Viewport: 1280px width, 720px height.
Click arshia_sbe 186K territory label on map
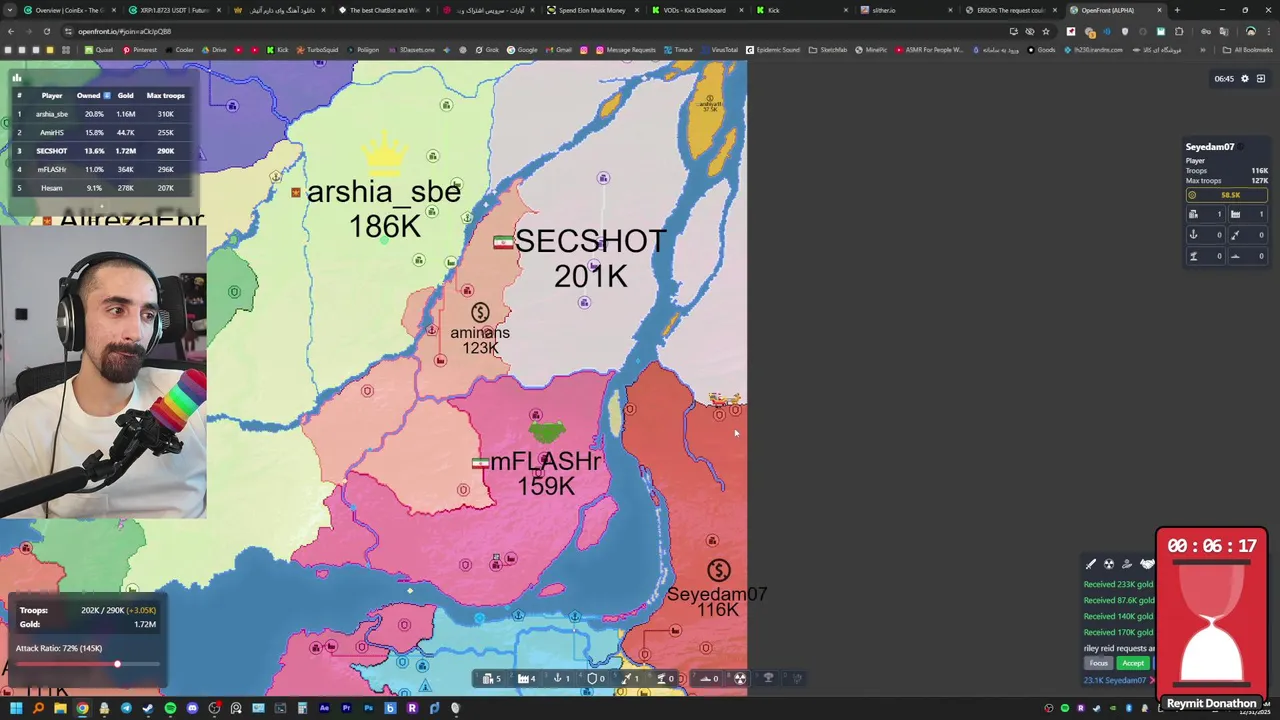point(384,209)
